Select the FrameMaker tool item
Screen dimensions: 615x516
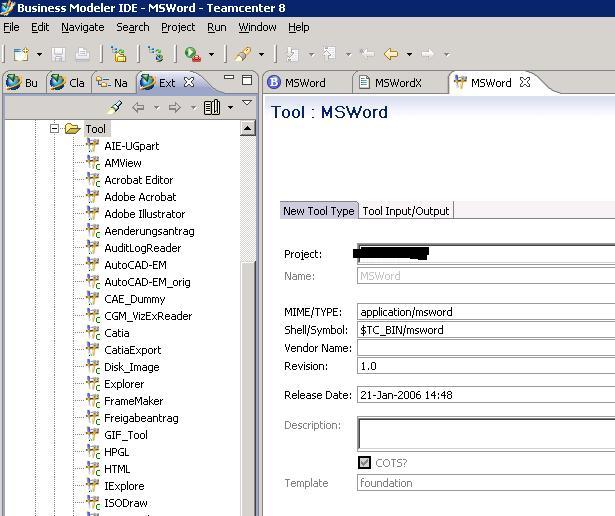point(133,401)
